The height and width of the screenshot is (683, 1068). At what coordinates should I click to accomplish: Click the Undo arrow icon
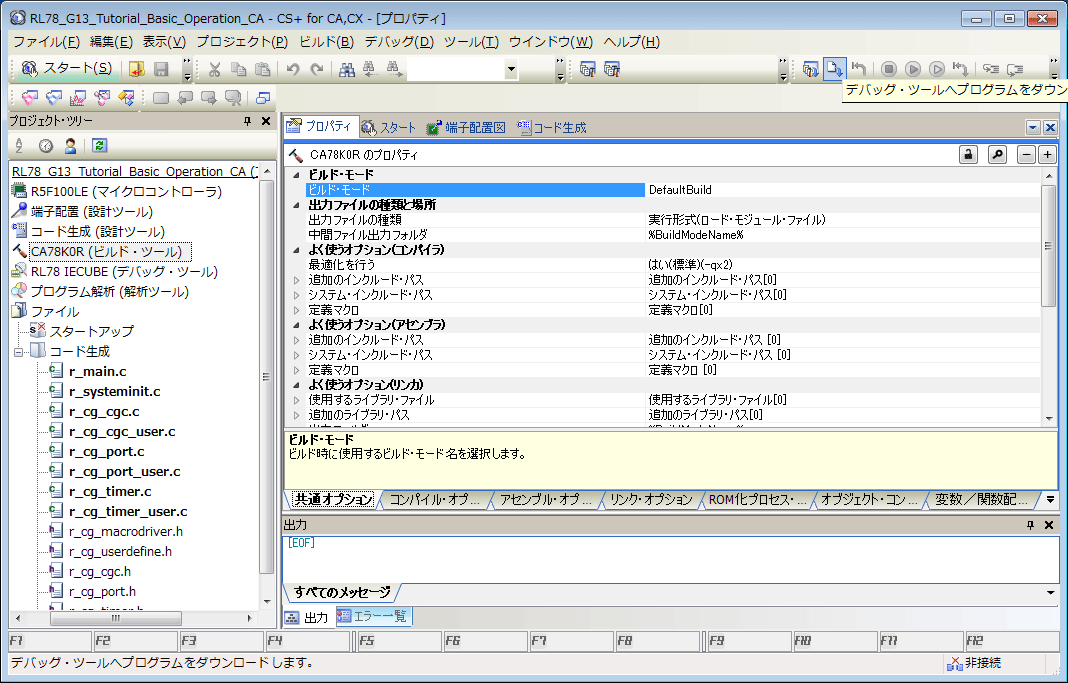point(292,69)
